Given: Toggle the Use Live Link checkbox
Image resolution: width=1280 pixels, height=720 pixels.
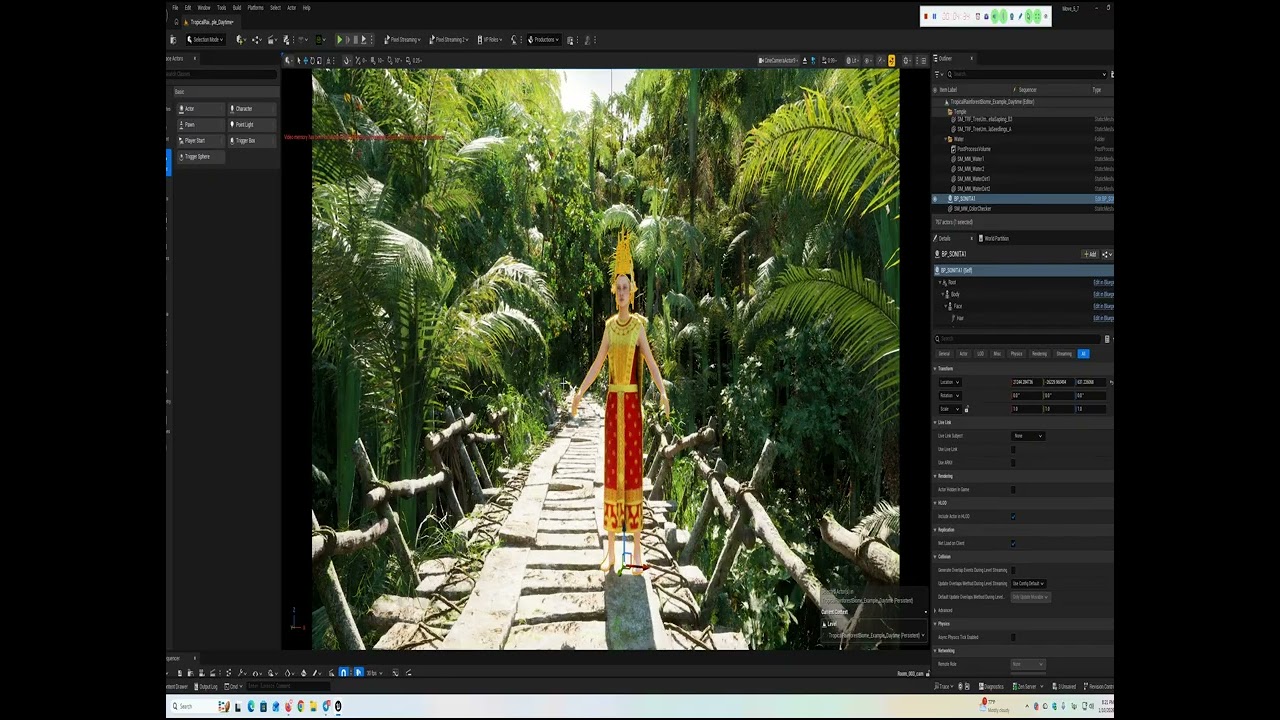Looking at the screenshot, I should point(1013,449).
